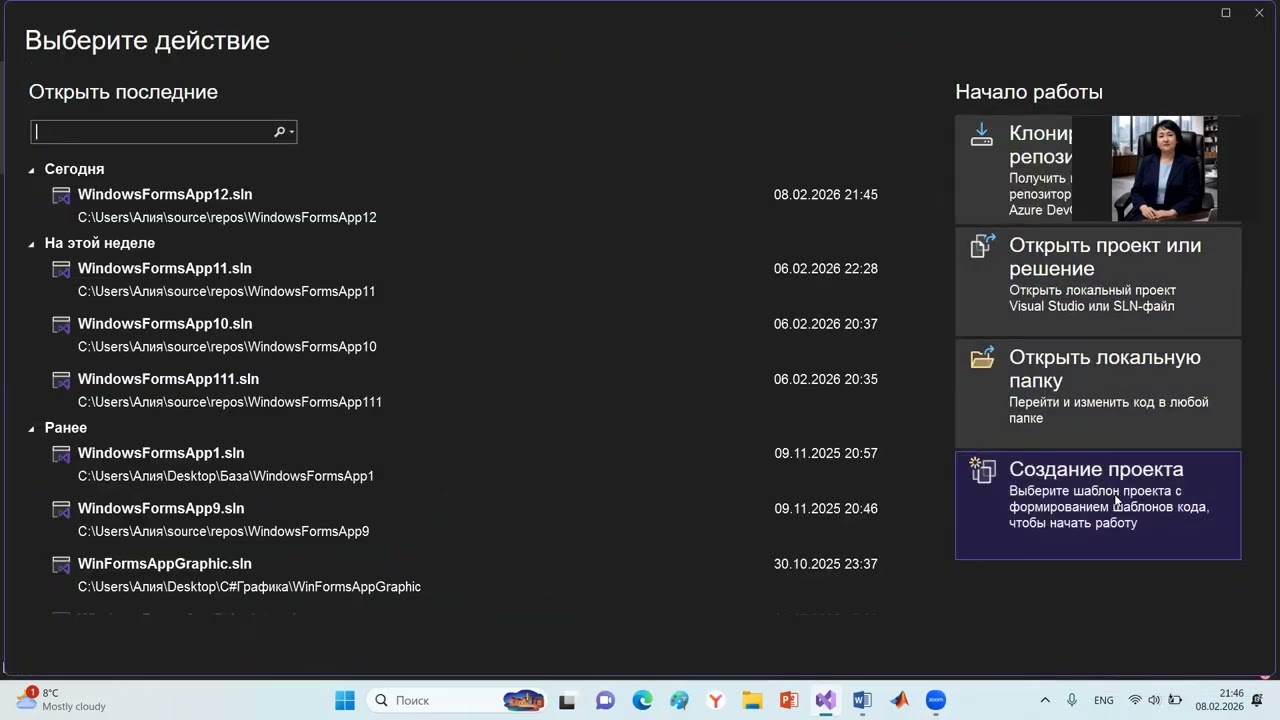Screen dimensions: 1280x720
Task: Click the date 09.11.2025 20:57
Action: click(x=826, y=454)
